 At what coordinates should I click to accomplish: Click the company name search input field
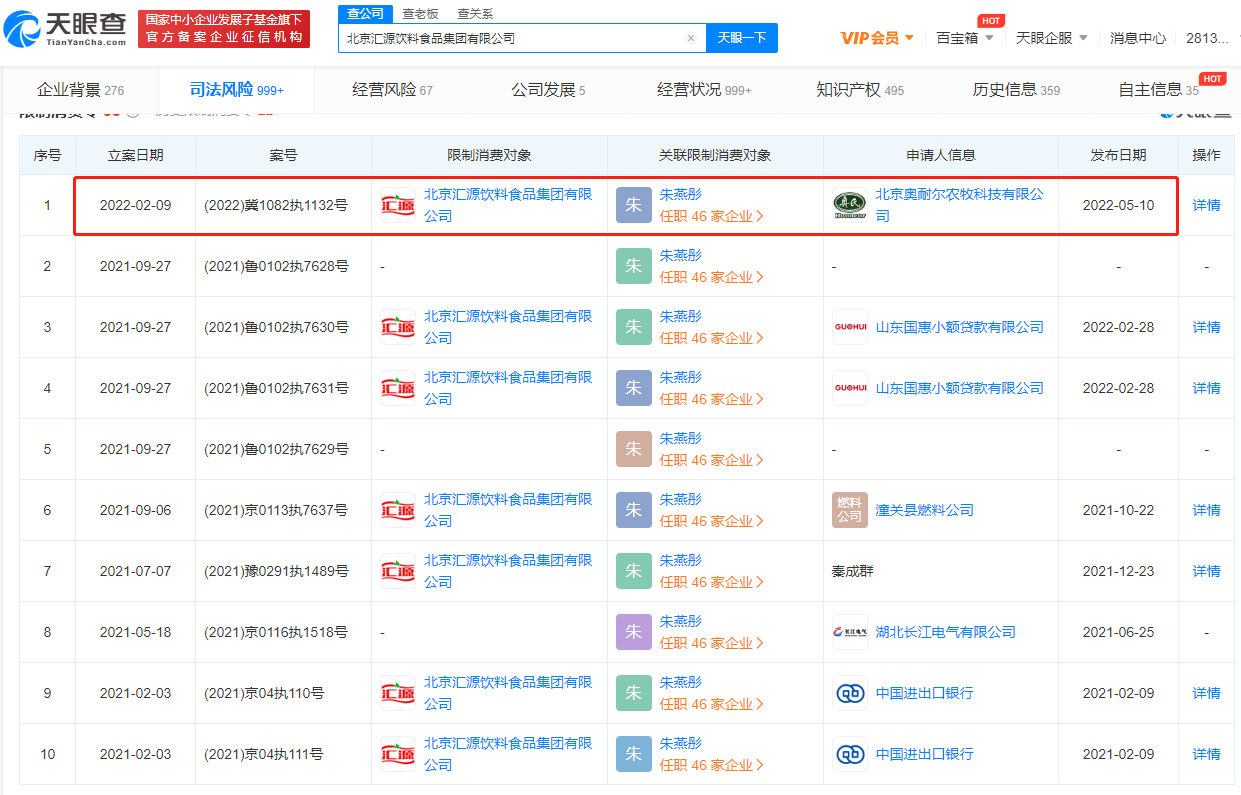510,38
